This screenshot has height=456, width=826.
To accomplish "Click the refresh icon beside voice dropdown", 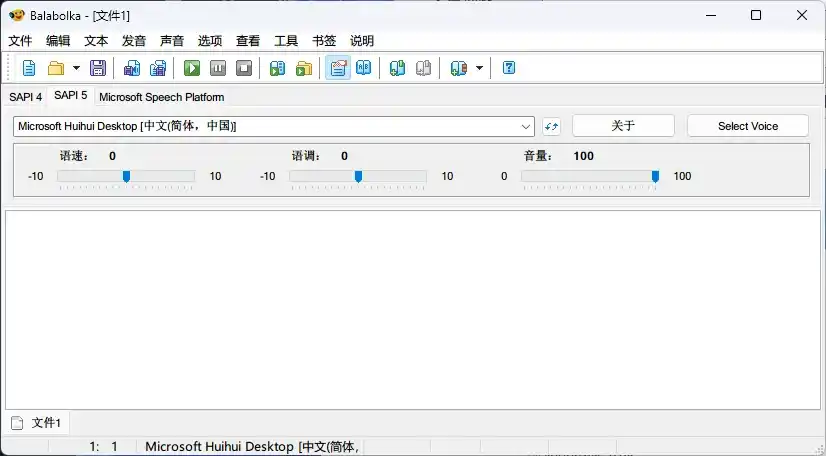I will pyautogui.click(x=552, y=126).
